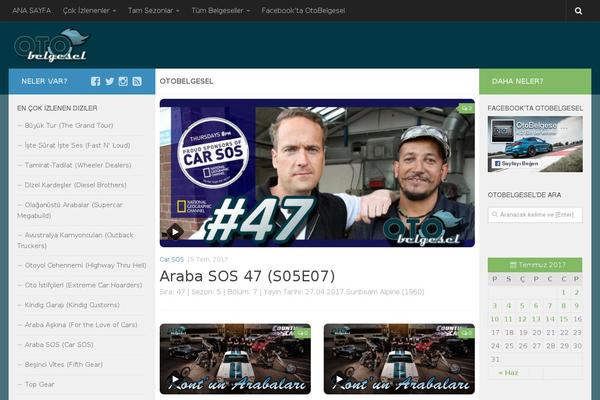Click the Car SOS category tag

pos(171,260)
